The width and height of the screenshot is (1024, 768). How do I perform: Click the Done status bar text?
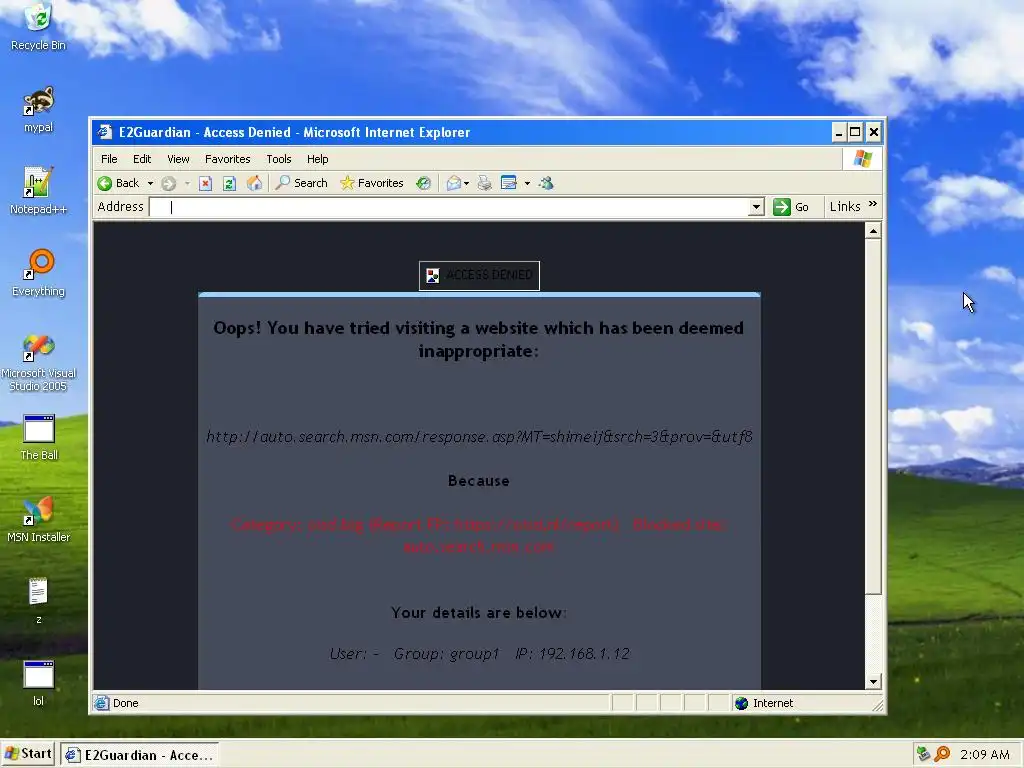pos(125,703)
